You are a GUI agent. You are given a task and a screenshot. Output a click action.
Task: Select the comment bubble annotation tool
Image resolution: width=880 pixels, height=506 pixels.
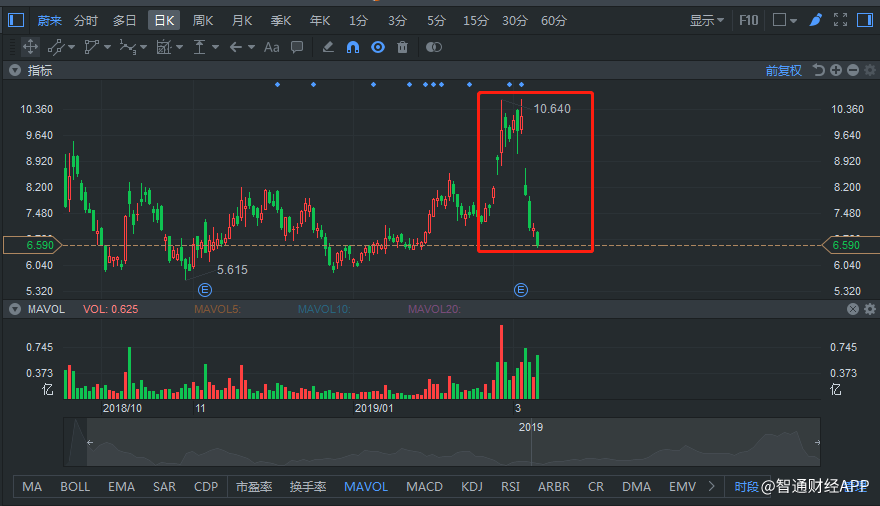pos(297,47)
